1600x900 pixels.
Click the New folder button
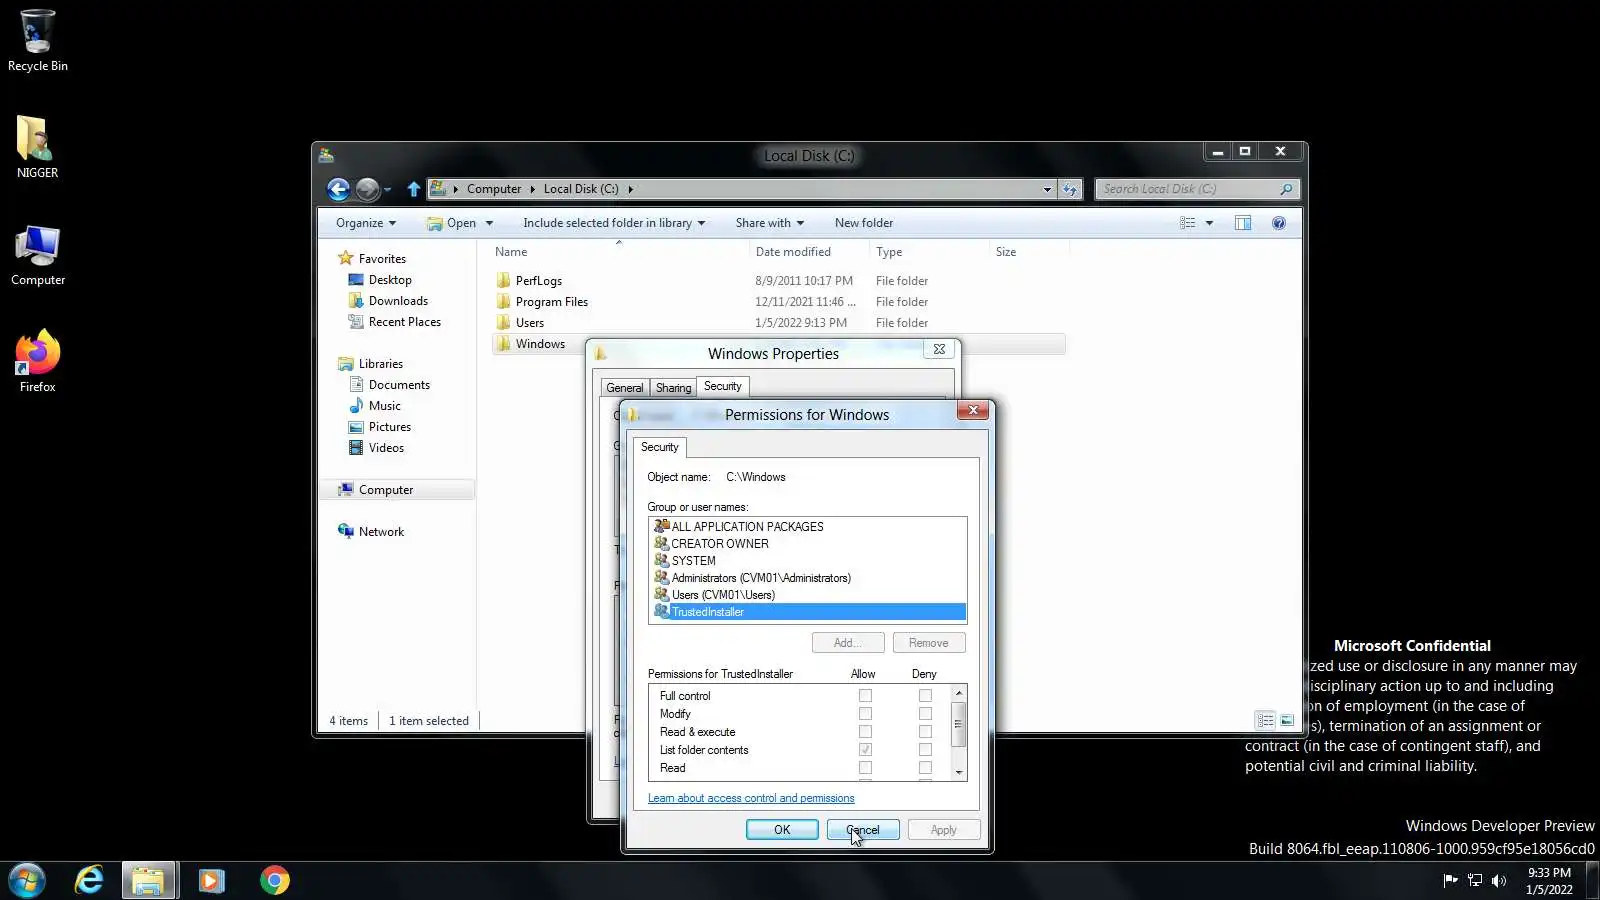(864, 223)
